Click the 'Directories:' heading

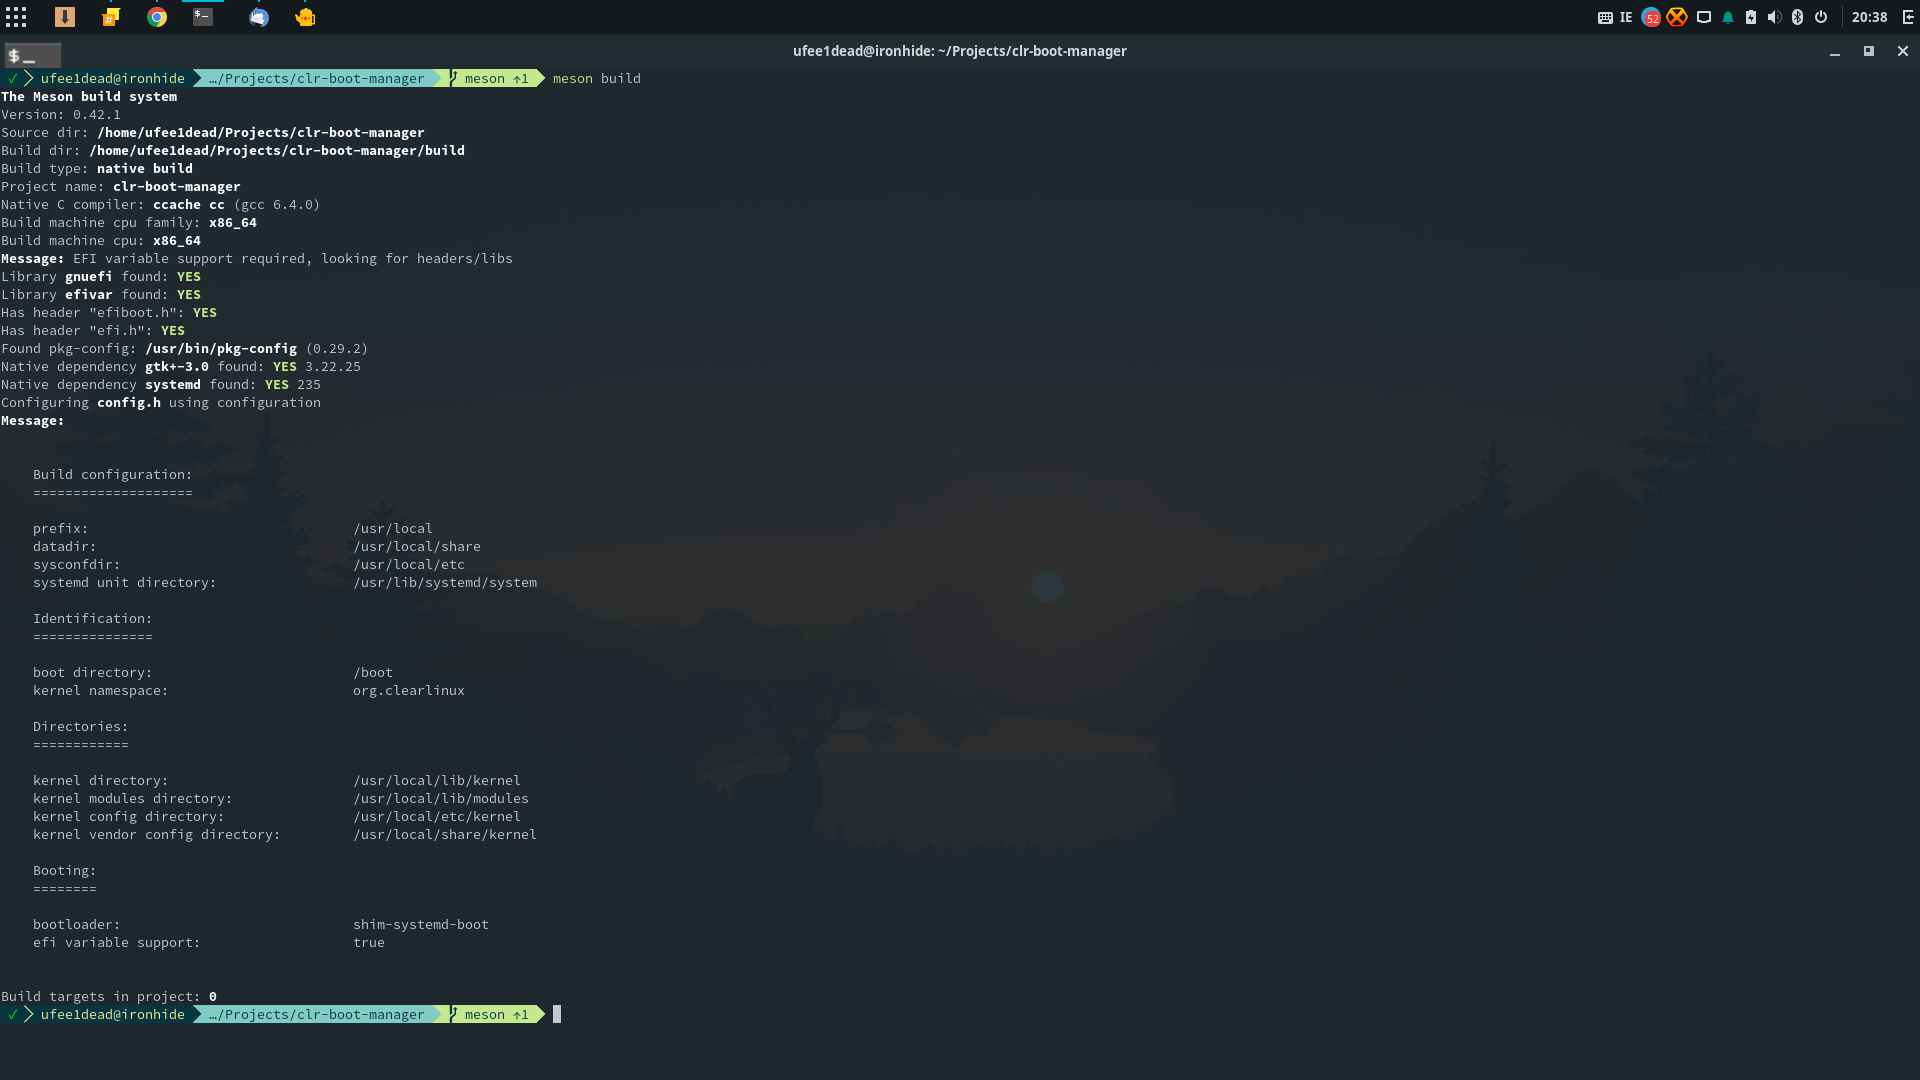click(x=81, y=727)
